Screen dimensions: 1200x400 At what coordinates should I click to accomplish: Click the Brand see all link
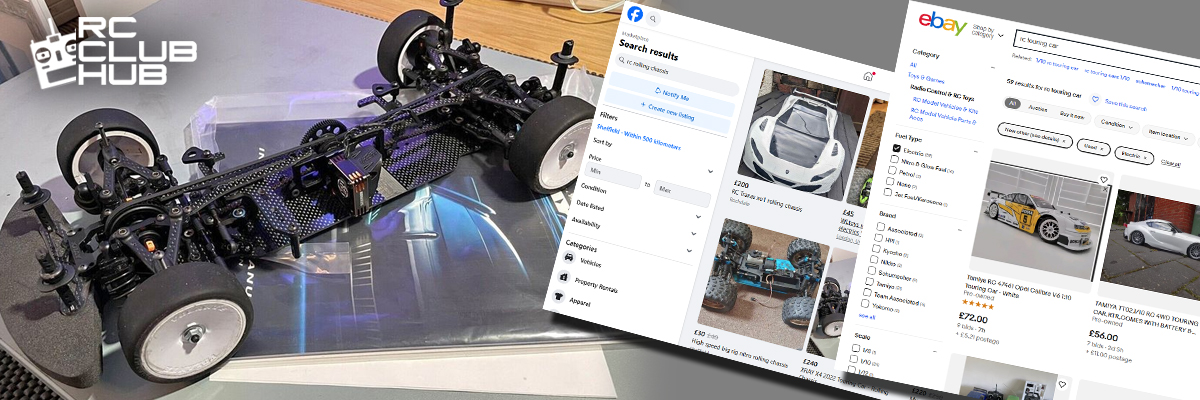[x=866, y=315]
